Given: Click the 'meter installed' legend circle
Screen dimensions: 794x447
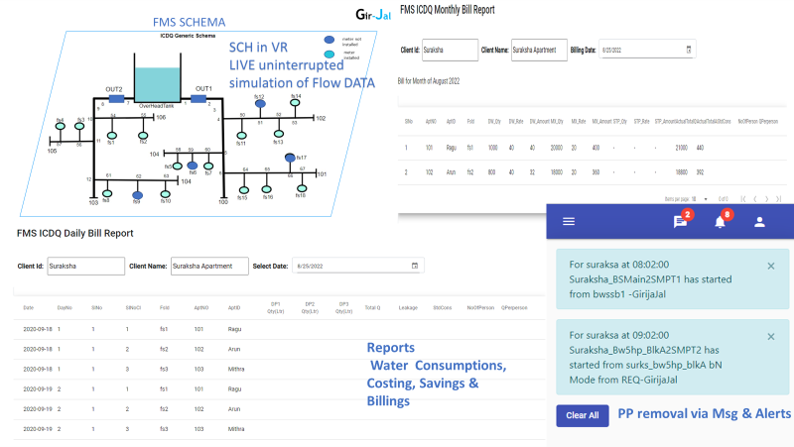Looking at the screenshot, I should pos(330,54).
